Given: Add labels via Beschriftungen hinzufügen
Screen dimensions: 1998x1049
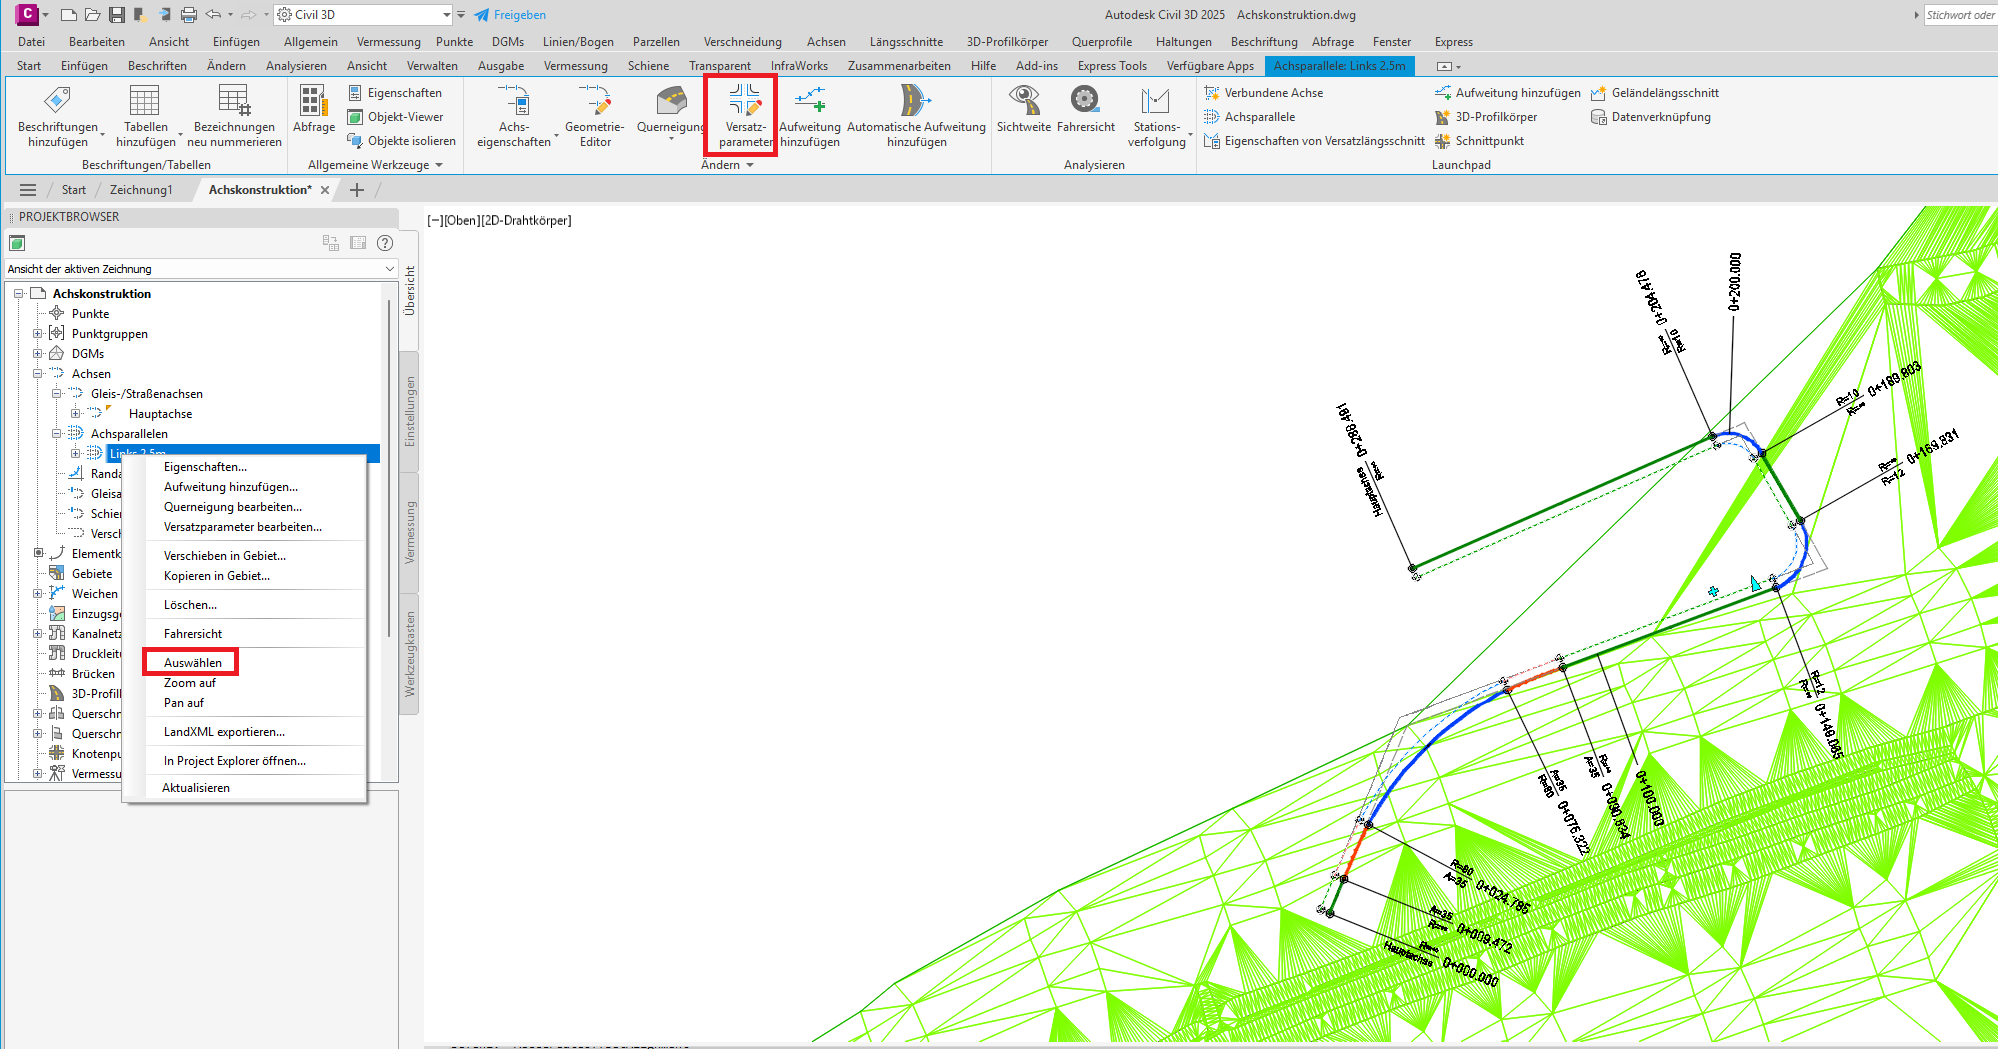Looking at the screenshot, I should [58, 118].
